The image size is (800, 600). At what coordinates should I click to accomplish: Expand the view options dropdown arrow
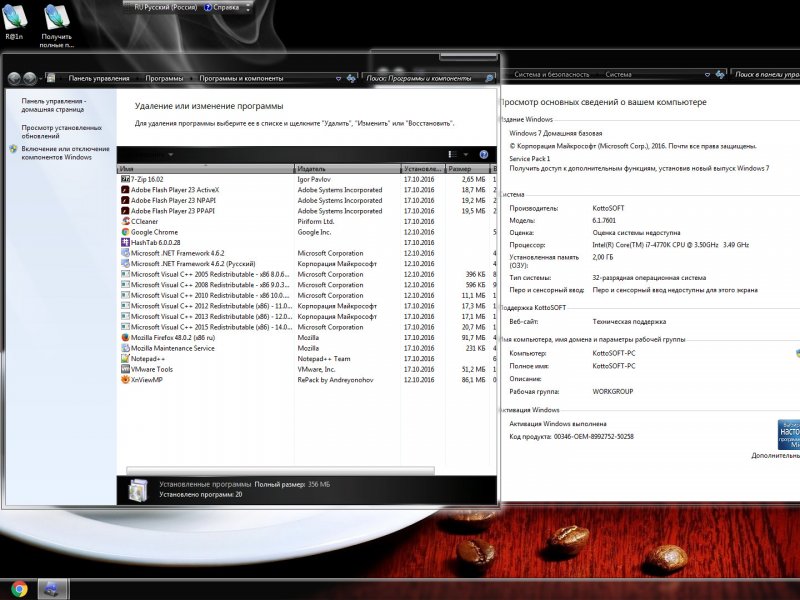coord(466,155)
